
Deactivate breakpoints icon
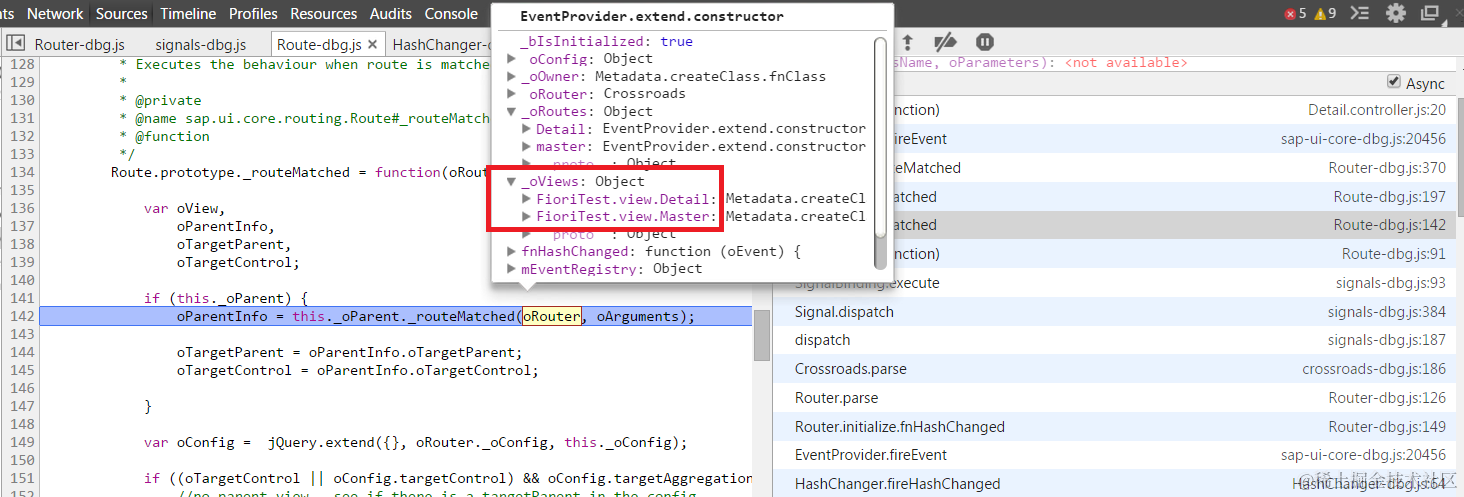click(945, 42)
